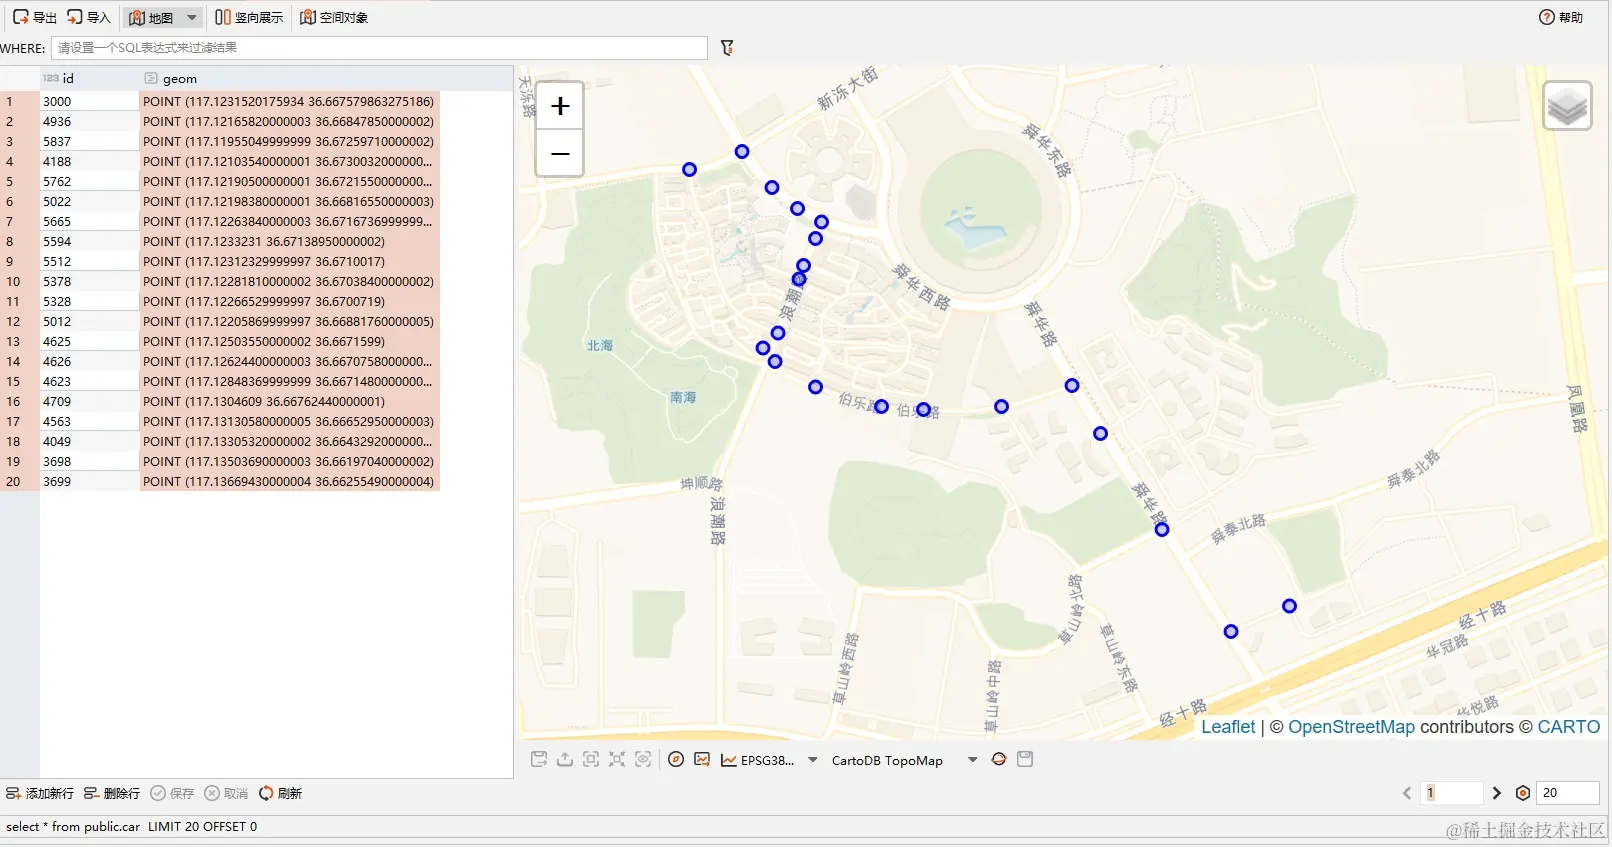Click the 导入 import button

[x=88, y=17]
